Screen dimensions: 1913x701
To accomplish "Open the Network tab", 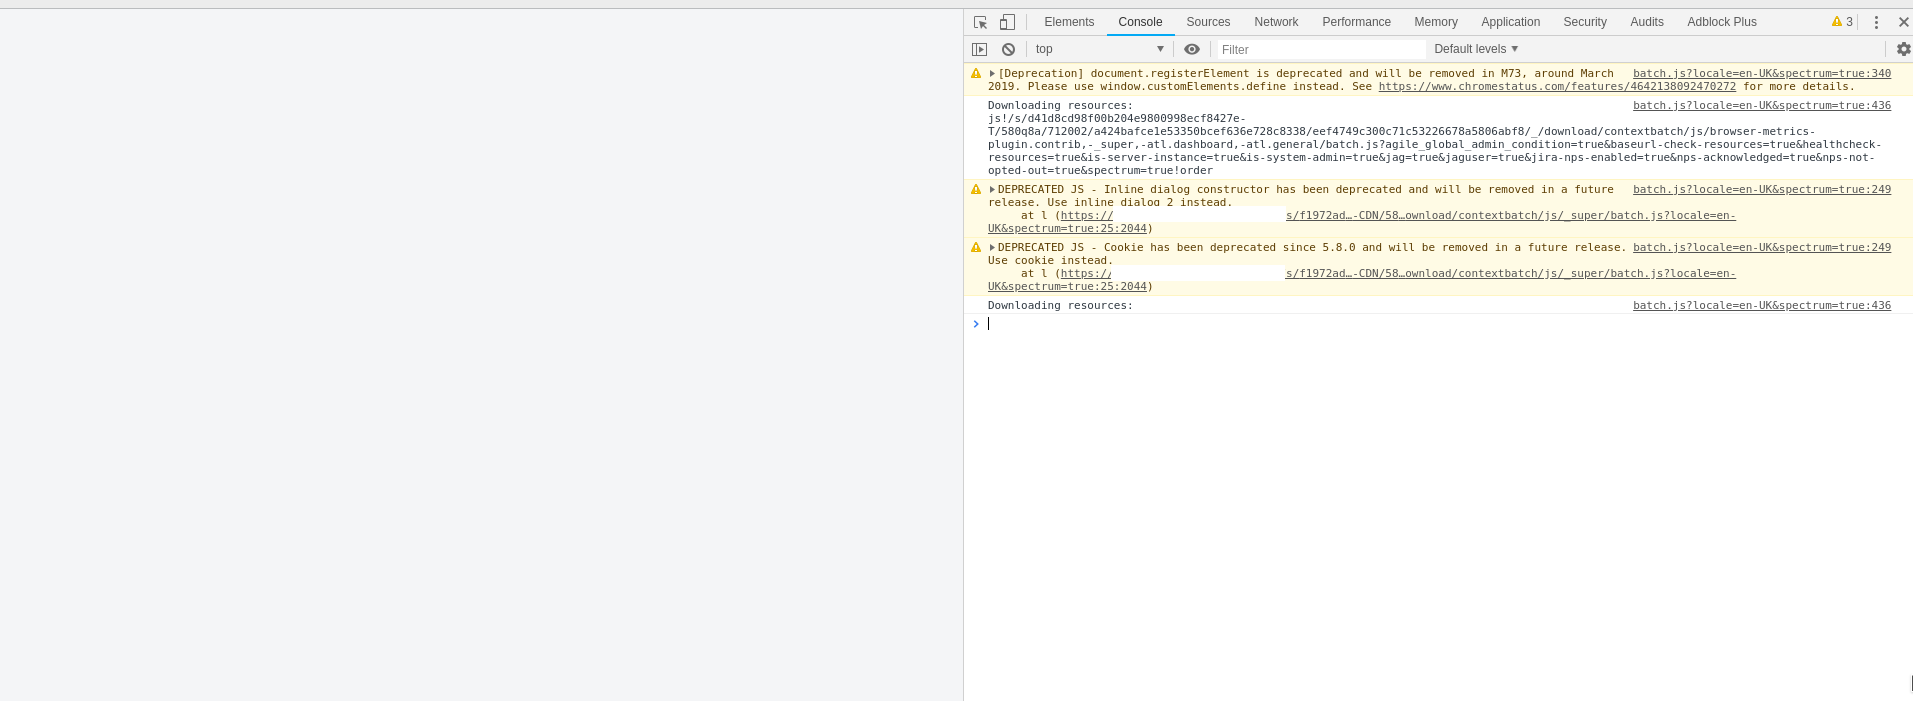I will pyautogui.click(x=1276, y=22).
